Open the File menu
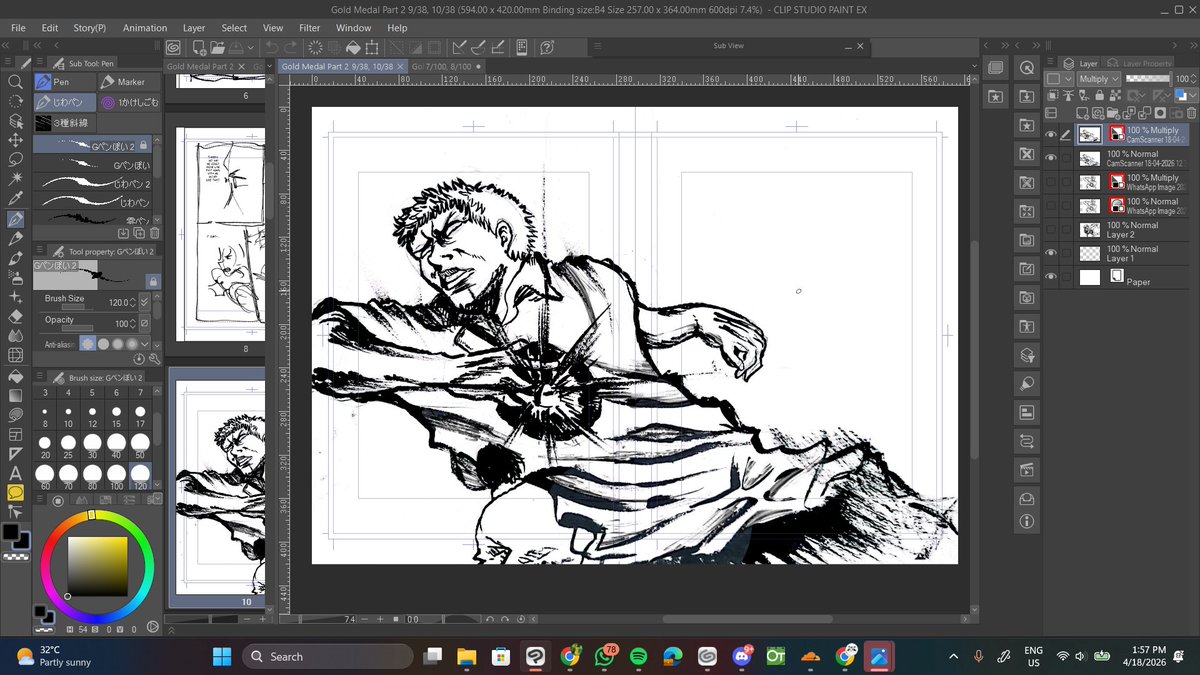The image size is (1200, 675). 18,28
